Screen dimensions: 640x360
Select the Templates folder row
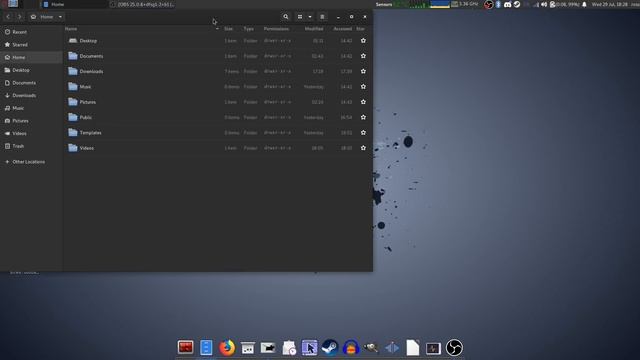[x=218, y=133]
